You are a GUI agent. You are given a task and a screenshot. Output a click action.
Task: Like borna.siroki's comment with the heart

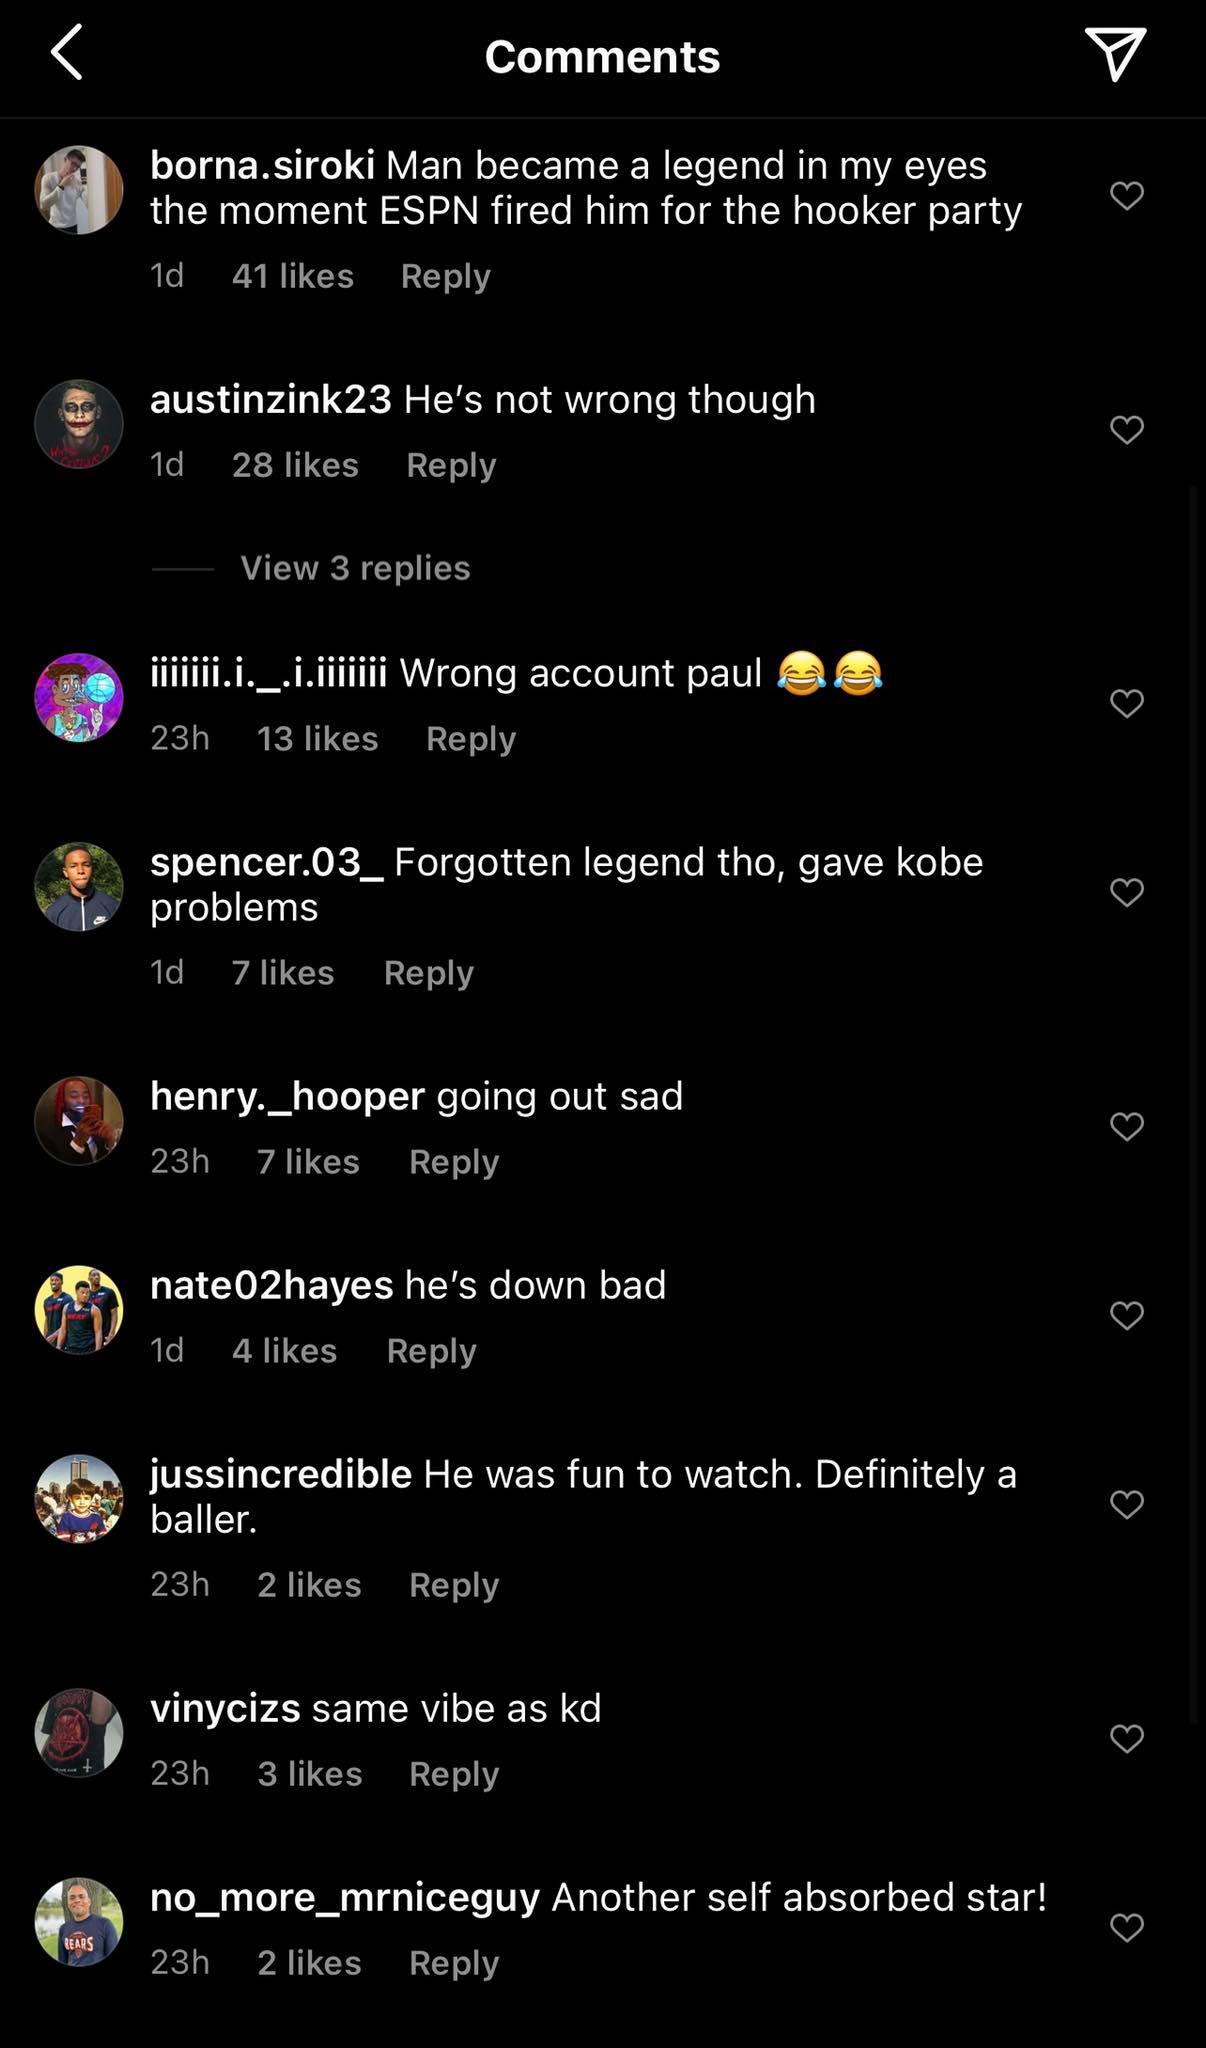click(1126, 195)
